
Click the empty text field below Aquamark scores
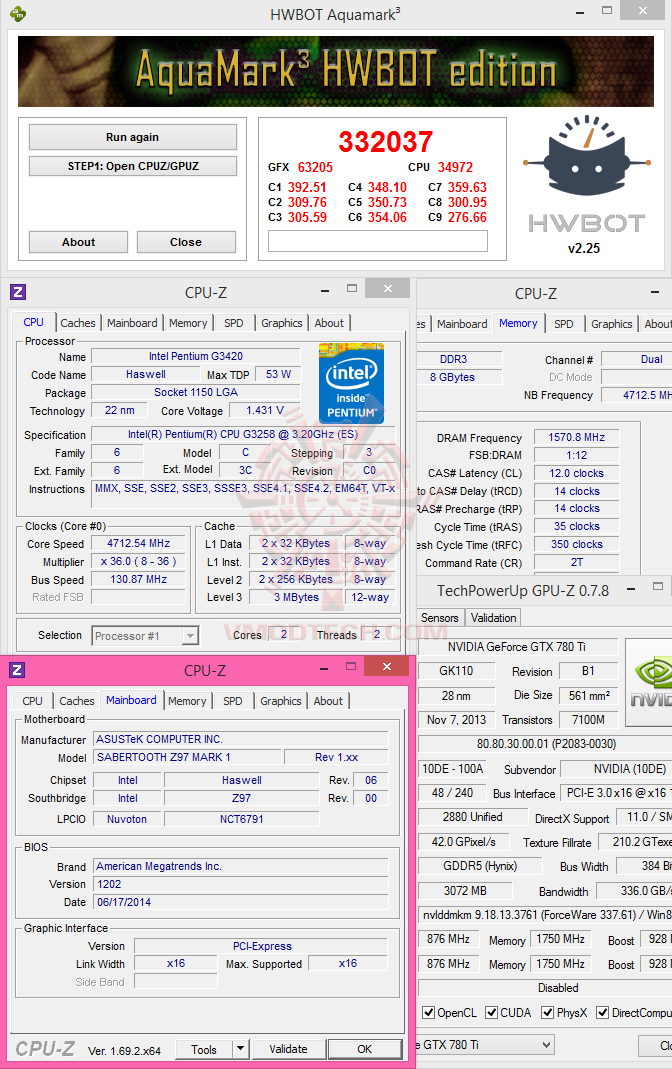point(378,241)
